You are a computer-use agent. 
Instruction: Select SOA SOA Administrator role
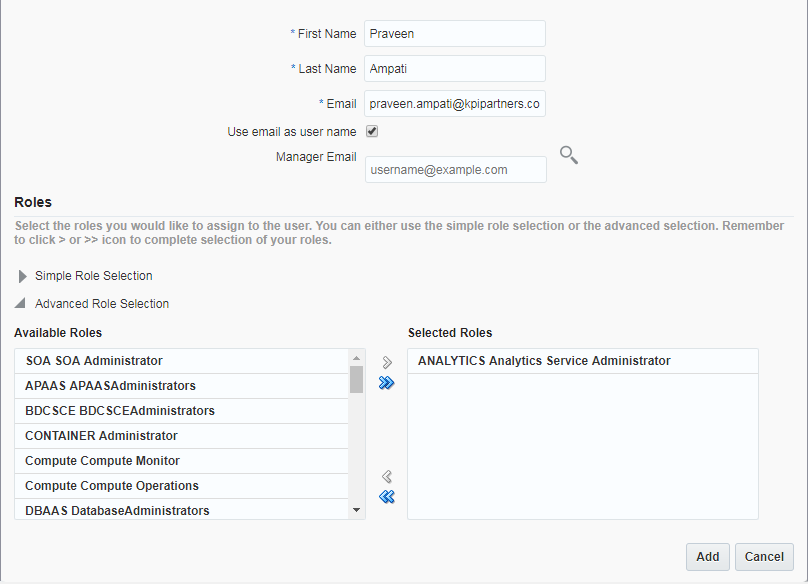[94, 361]
